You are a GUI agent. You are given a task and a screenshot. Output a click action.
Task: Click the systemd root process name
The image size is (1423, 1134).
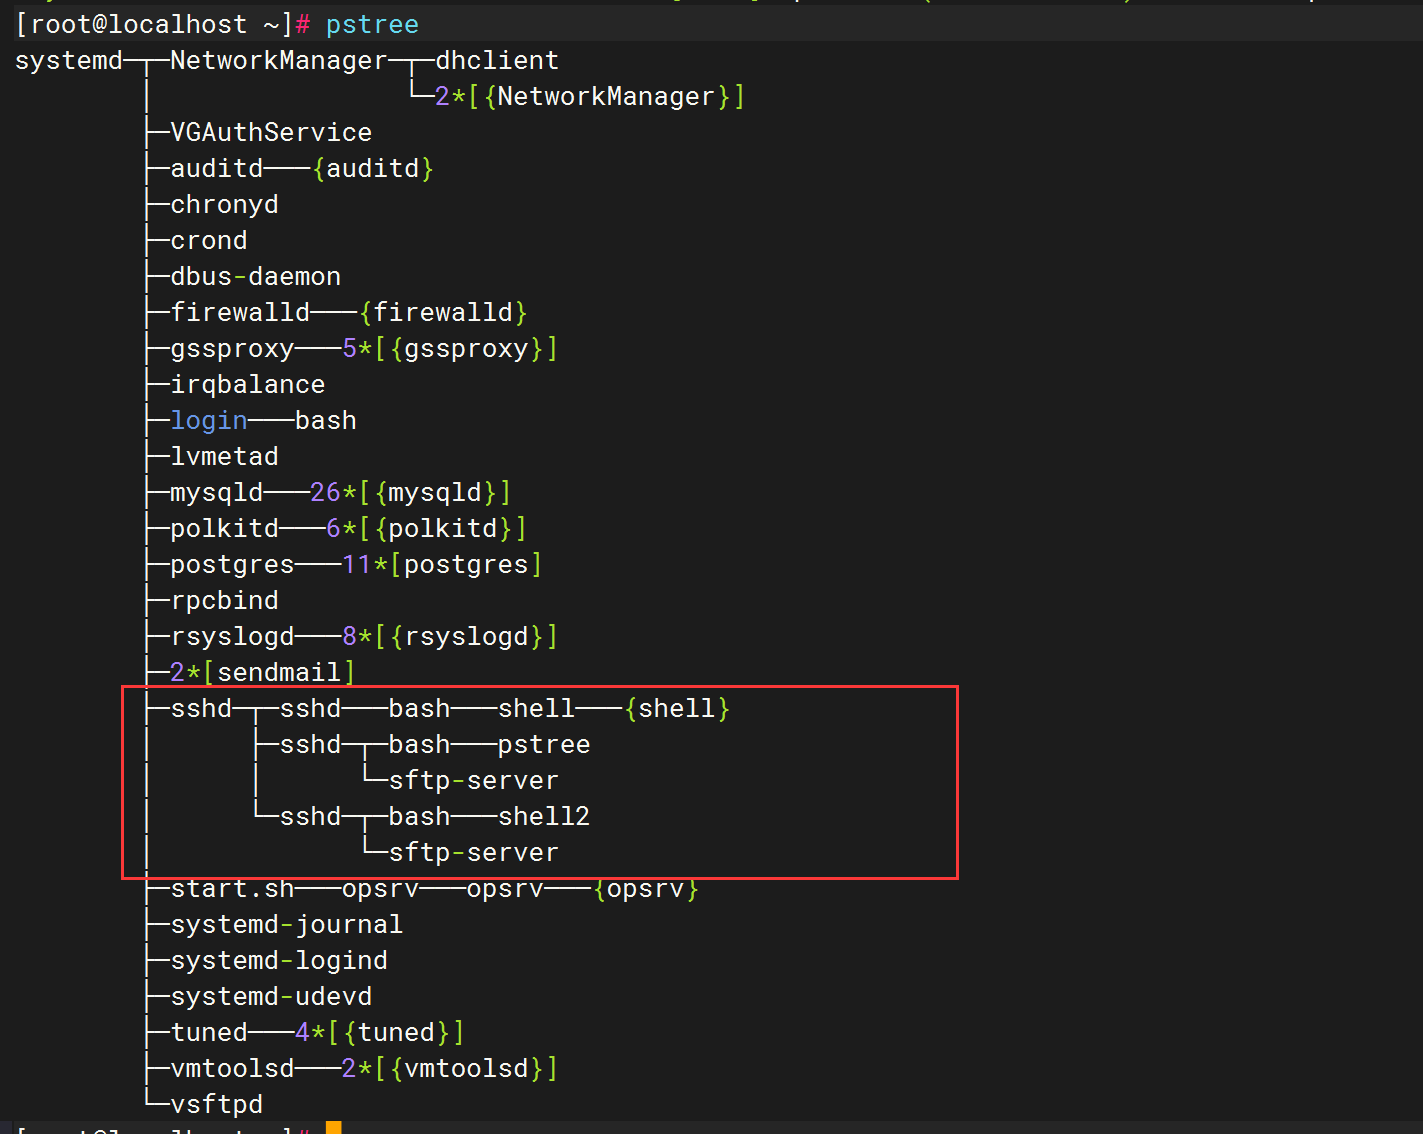pos(69,61)
